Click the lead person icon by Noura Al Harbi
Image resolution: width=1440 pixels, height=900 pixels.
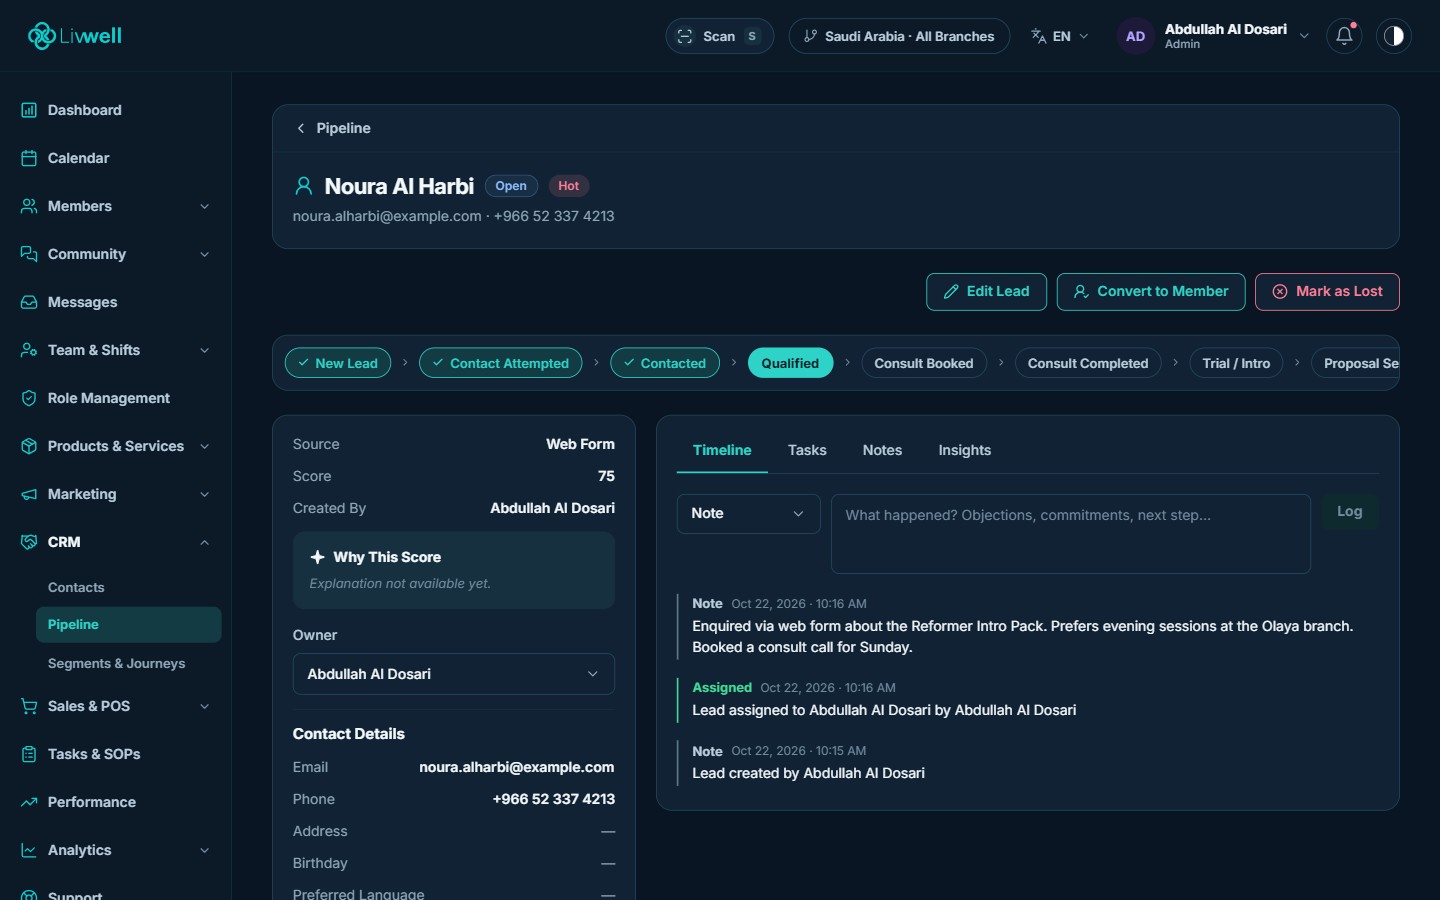click(x=303, y=186)
